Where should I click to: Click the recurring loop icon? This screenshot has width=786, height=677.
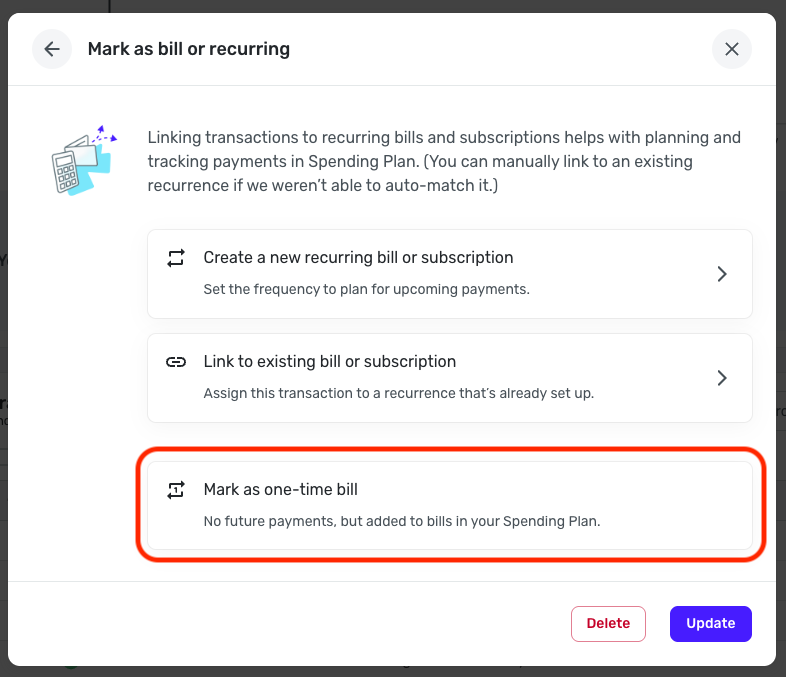click(176, 258)
